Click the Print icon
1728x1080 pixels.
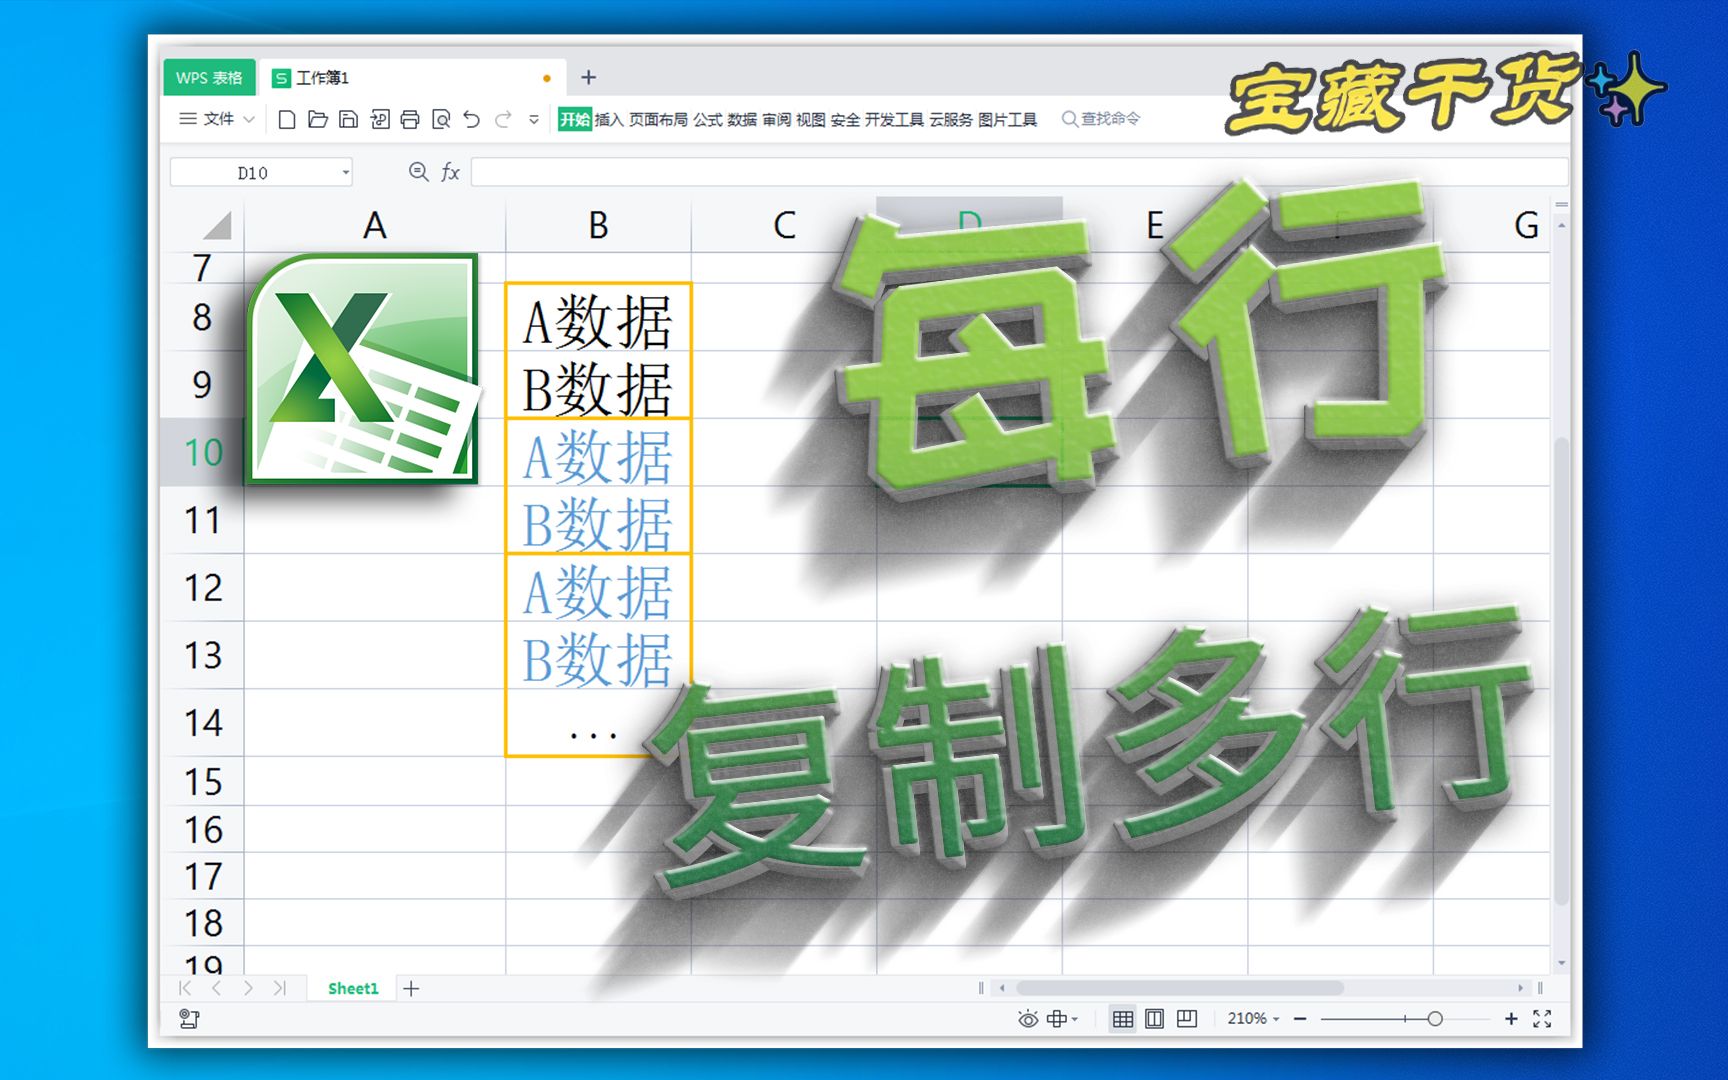[410, 120]
